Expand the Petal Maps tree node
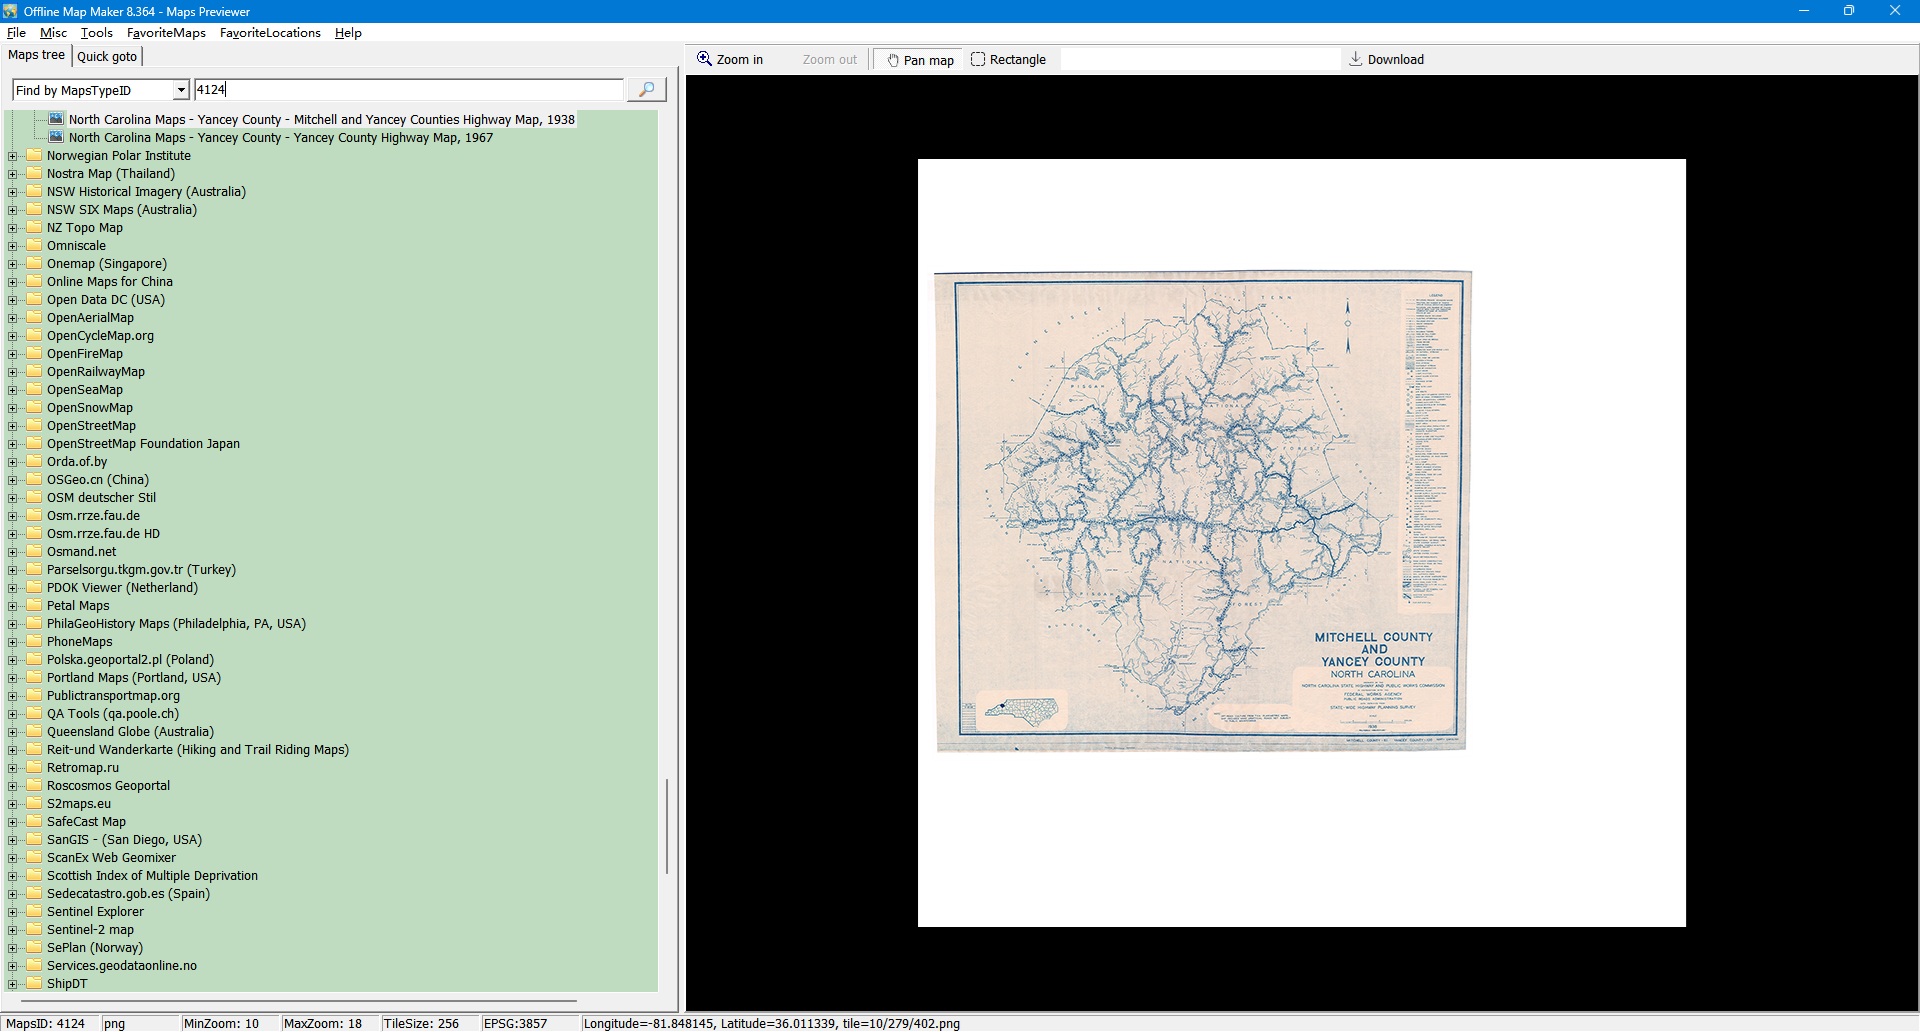 click(13, 606)
